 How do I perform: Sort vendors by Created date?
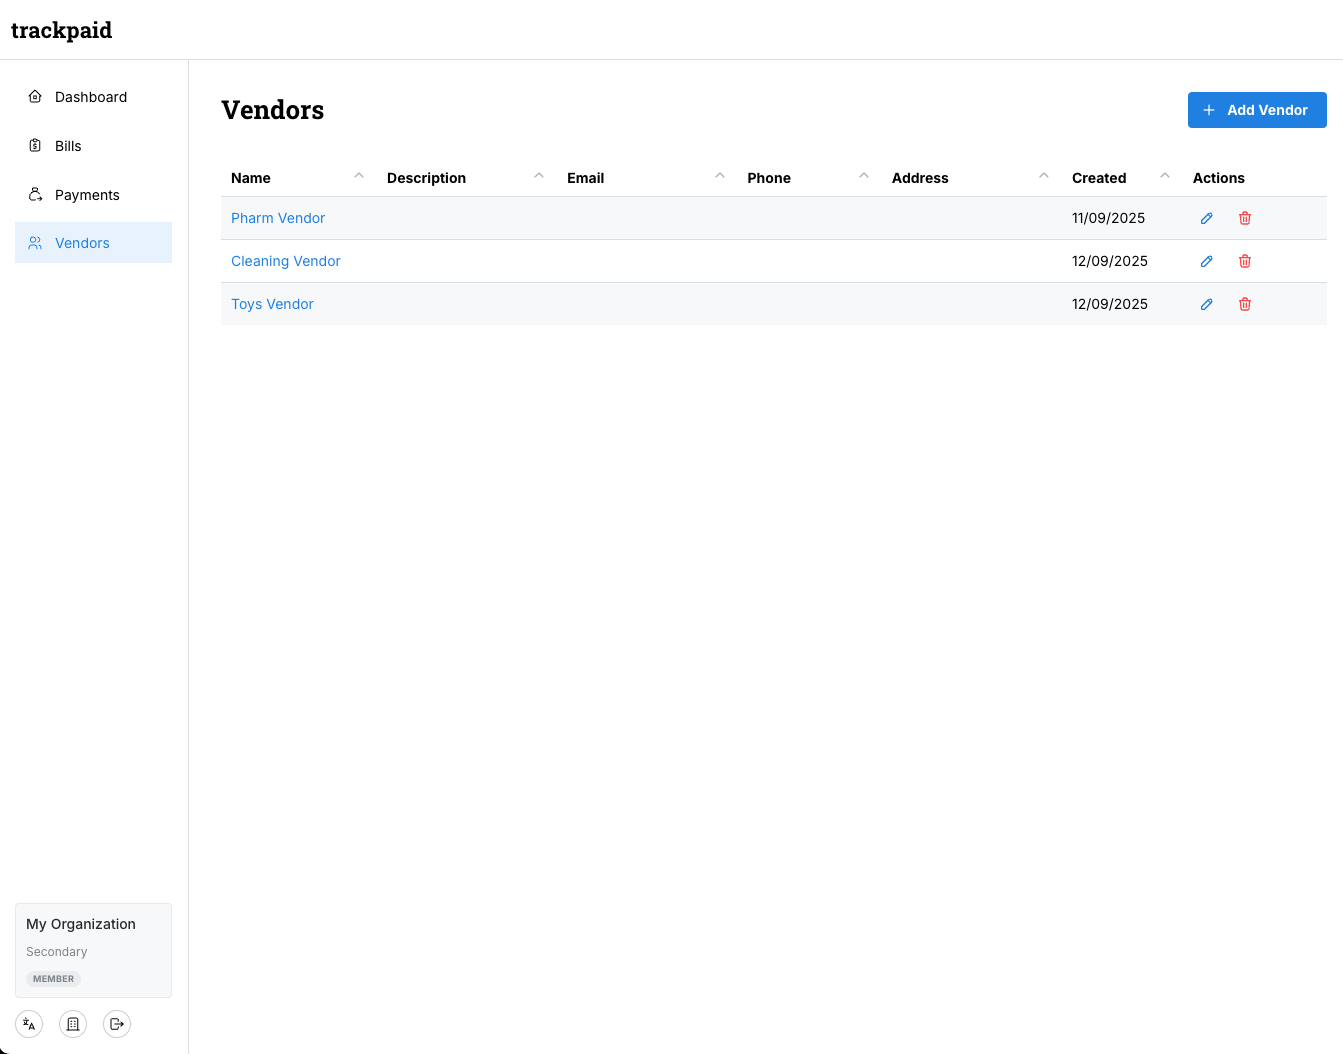1098,178
